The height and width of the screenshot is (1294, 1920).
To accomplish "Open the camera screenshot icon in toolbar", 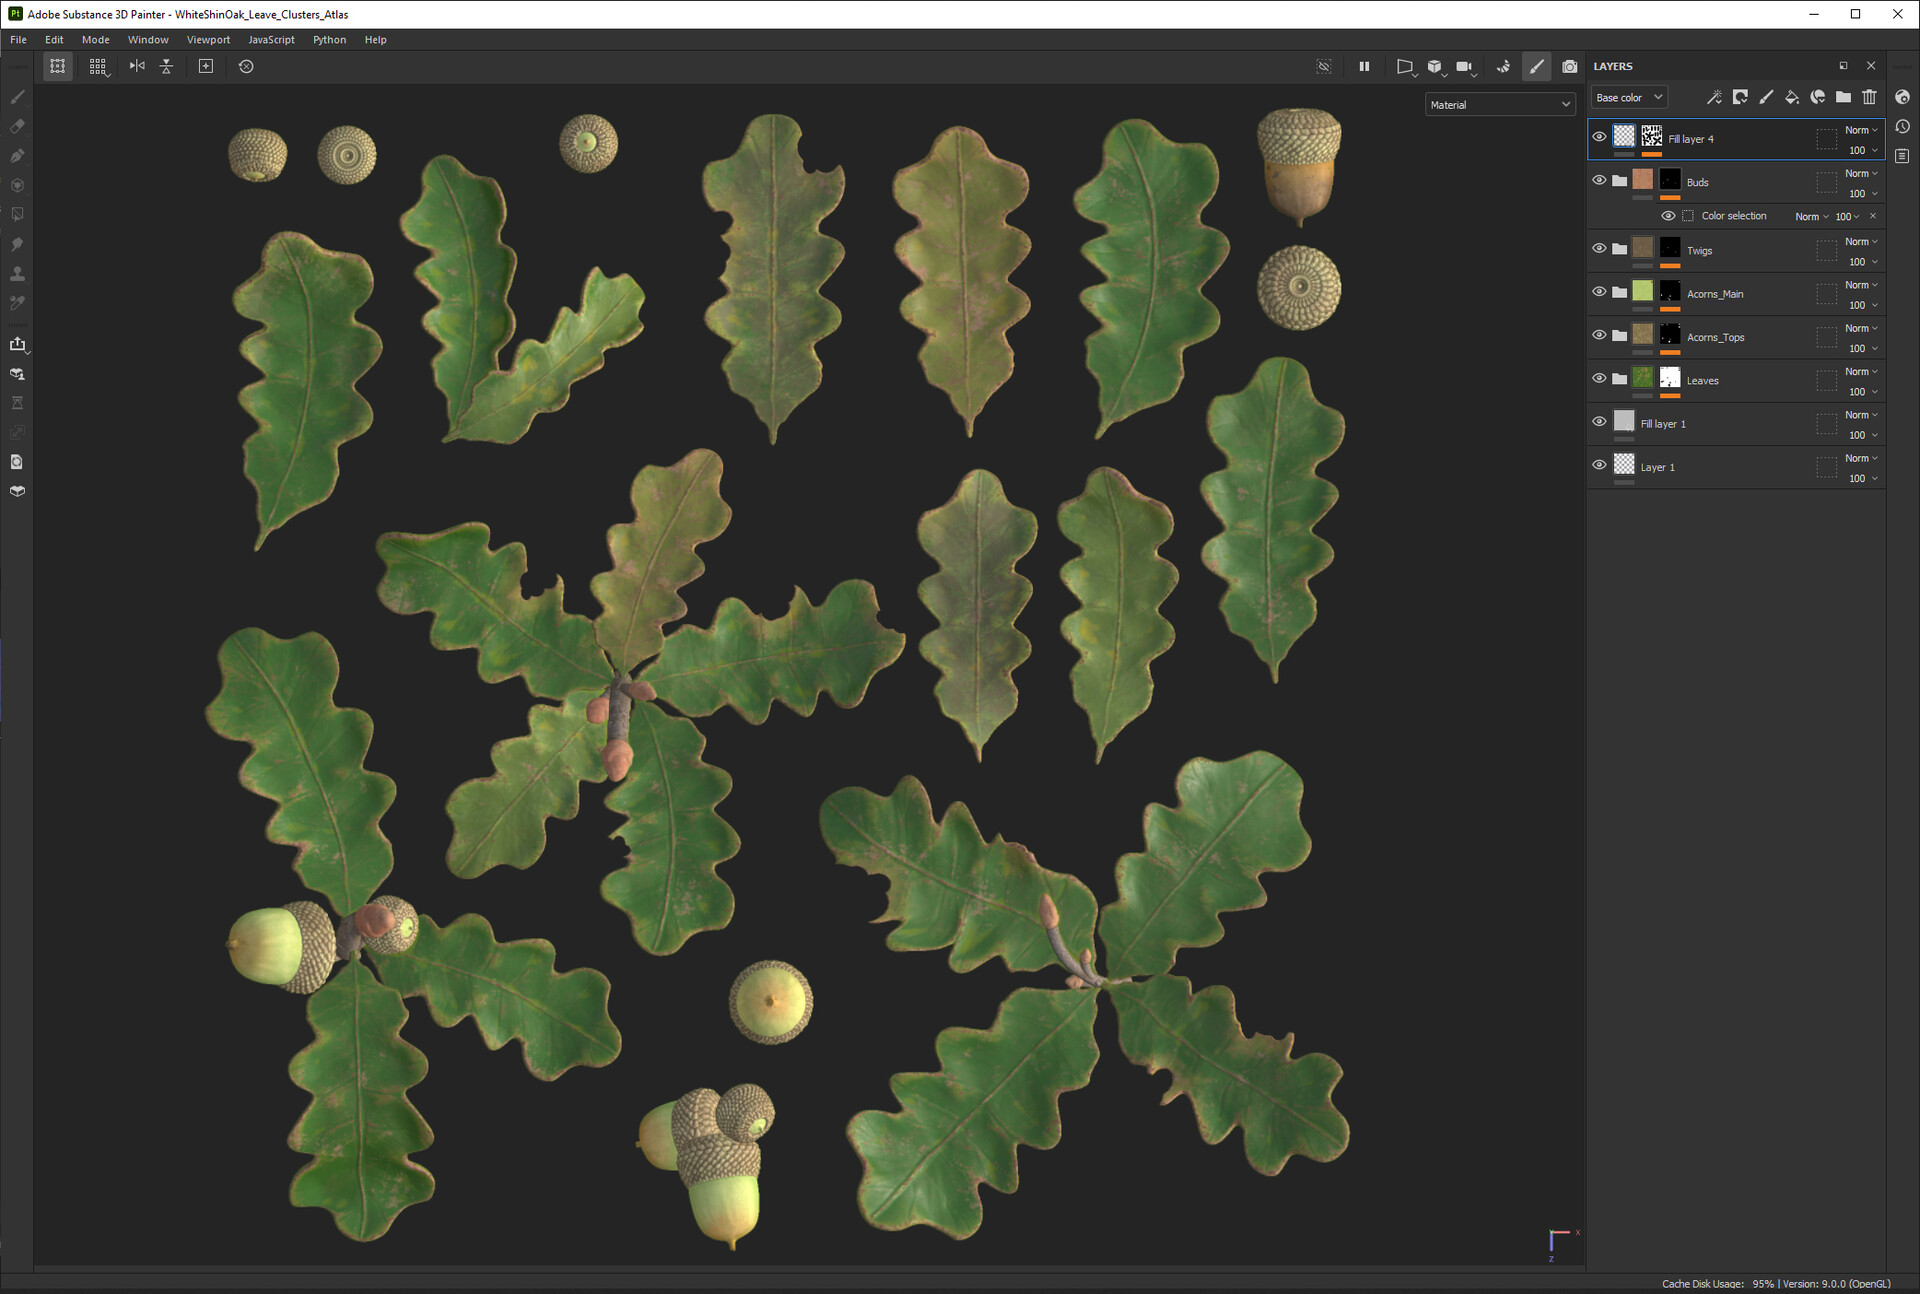I will tap(1570, 66).
